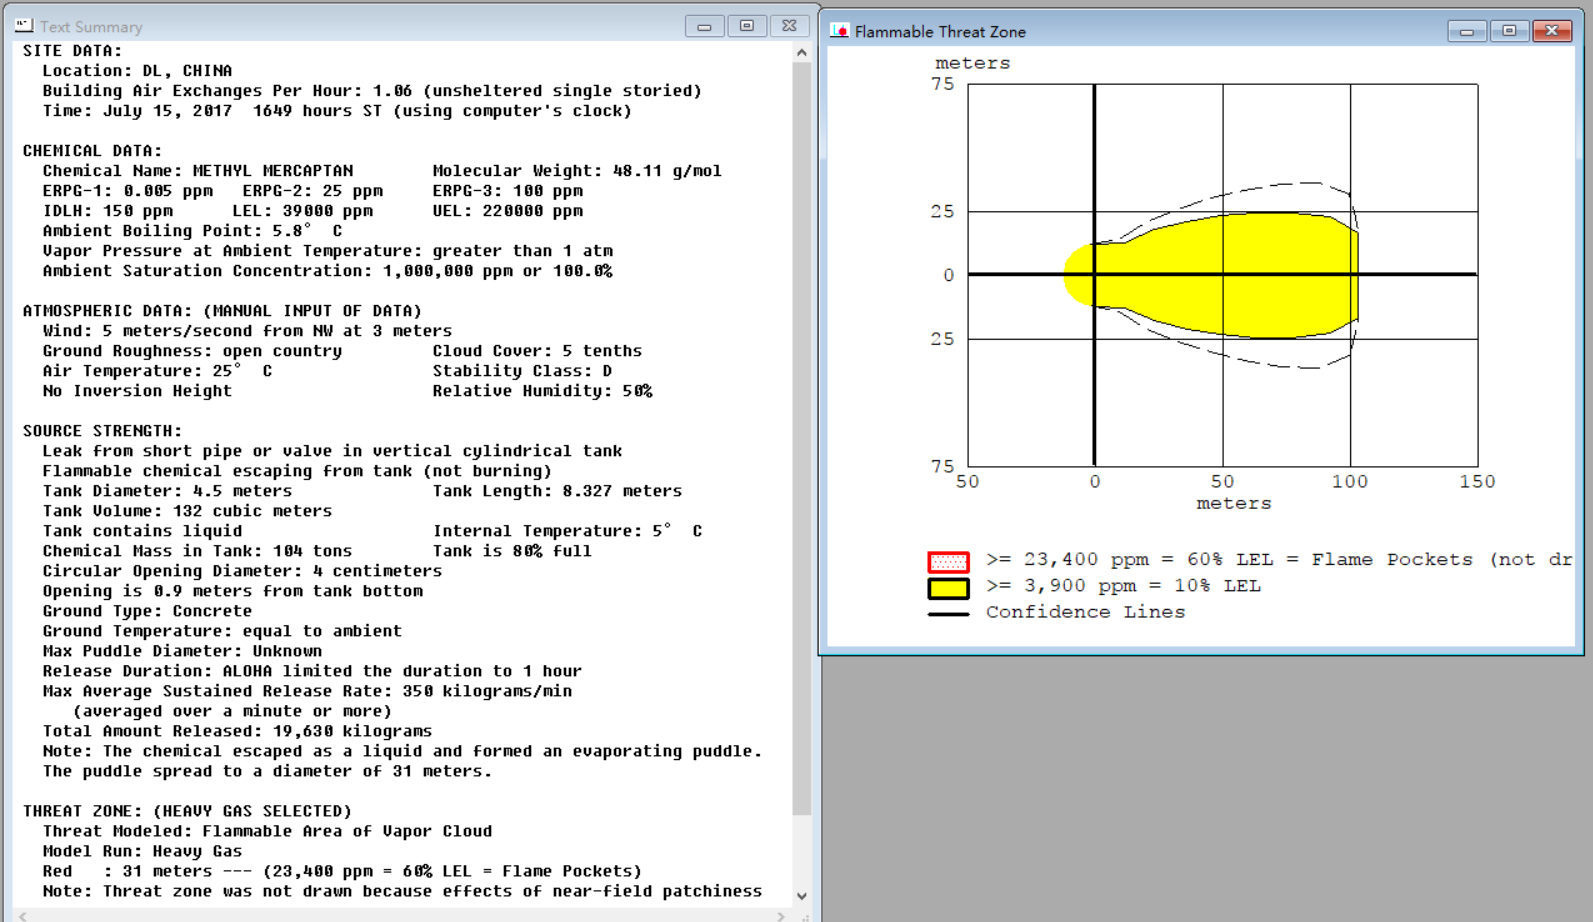Click 'Tank Diameter: 4.5 meters' text

167,491
